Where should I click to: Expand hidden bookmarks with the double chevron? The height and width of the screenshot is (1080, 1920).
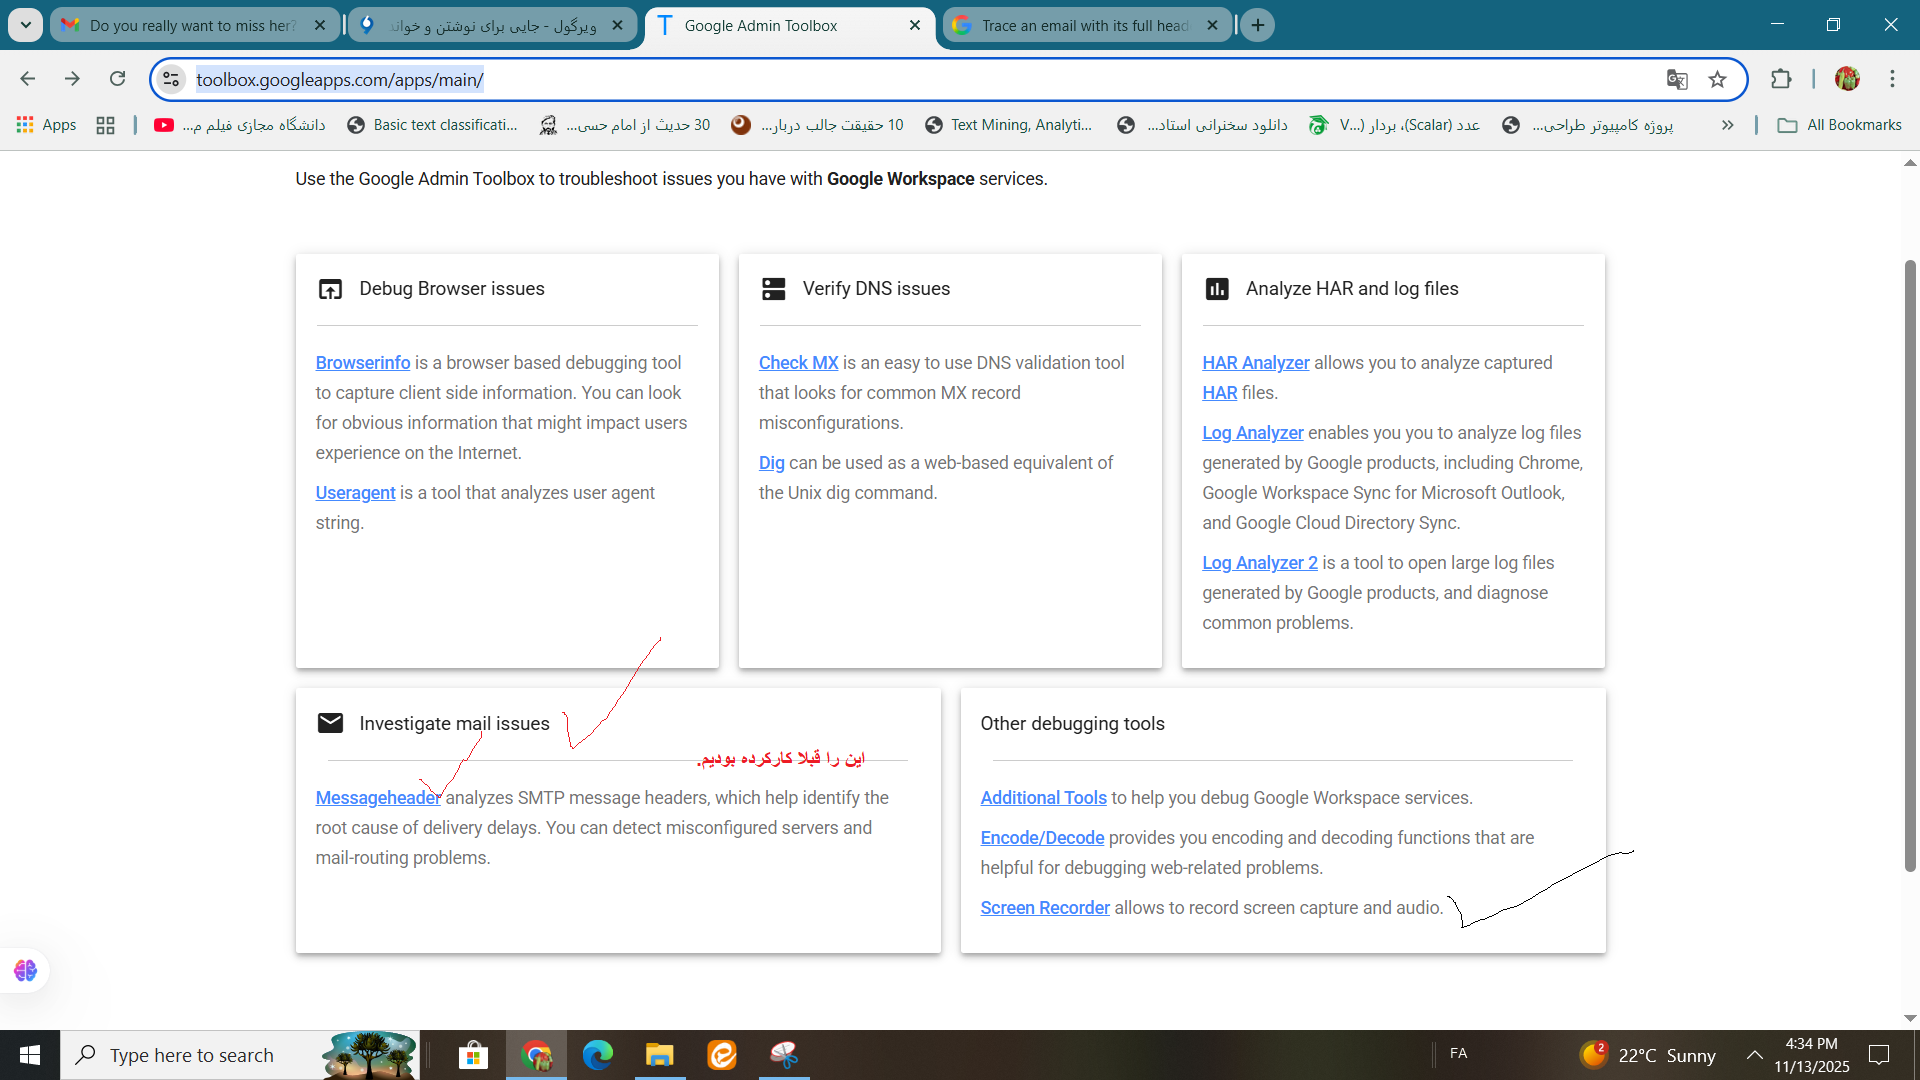click(x=1727, y=125)
